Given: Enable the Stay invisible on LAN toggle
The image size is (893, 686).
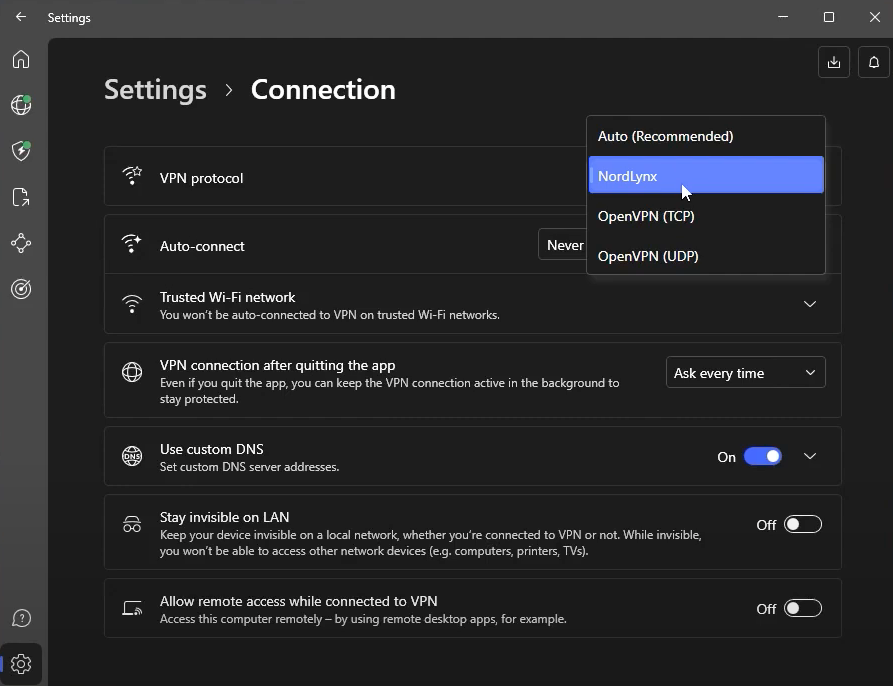Looking at the screenshot, I should [x=802, y=524].
